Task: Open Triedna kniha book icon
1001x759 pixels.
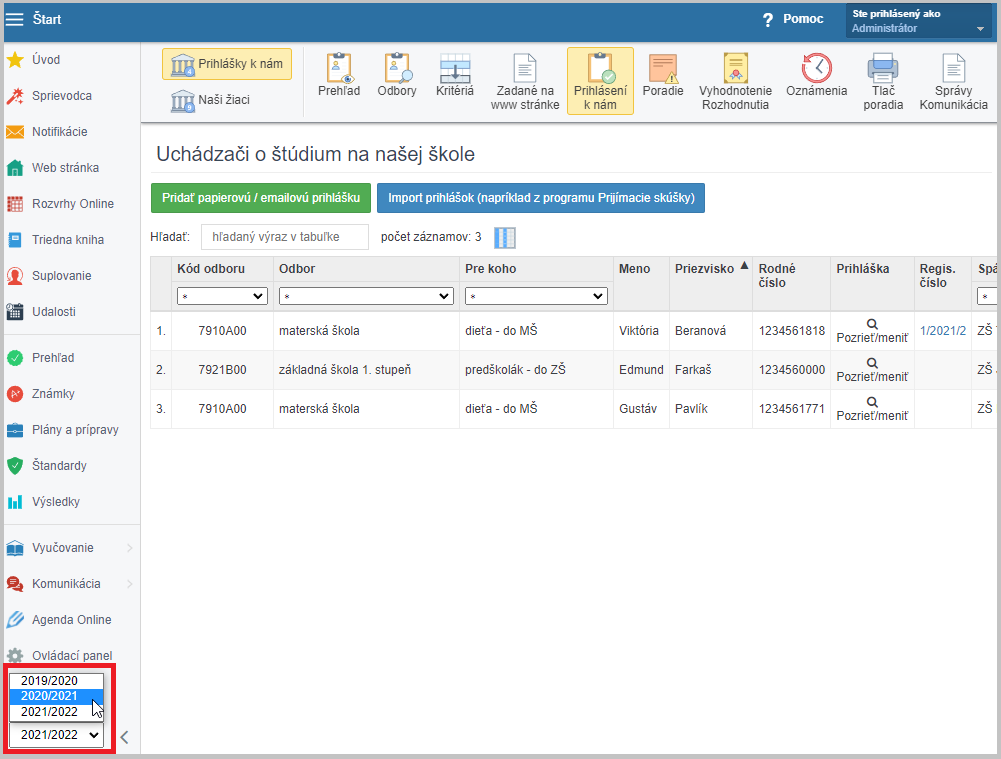Action: point(15,240)
